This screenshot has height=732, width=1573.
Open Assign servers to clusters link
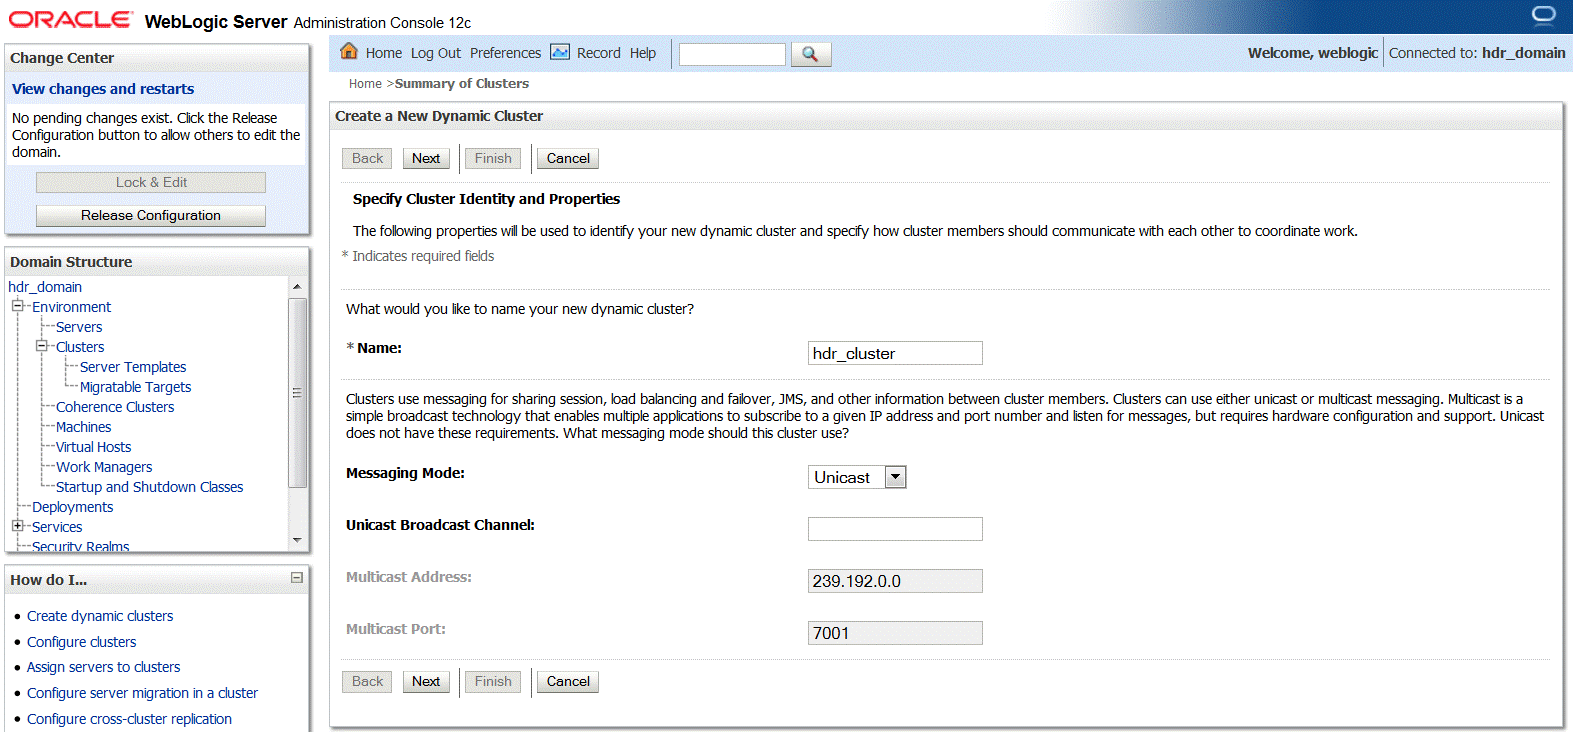pos(103,667)
